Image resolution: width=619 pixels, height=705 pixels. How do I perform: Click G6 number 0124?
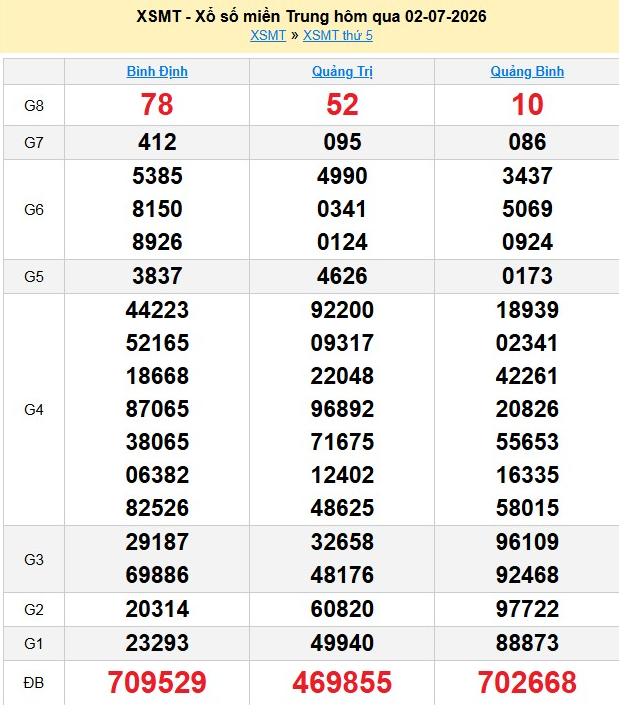(x=342, y=242)
